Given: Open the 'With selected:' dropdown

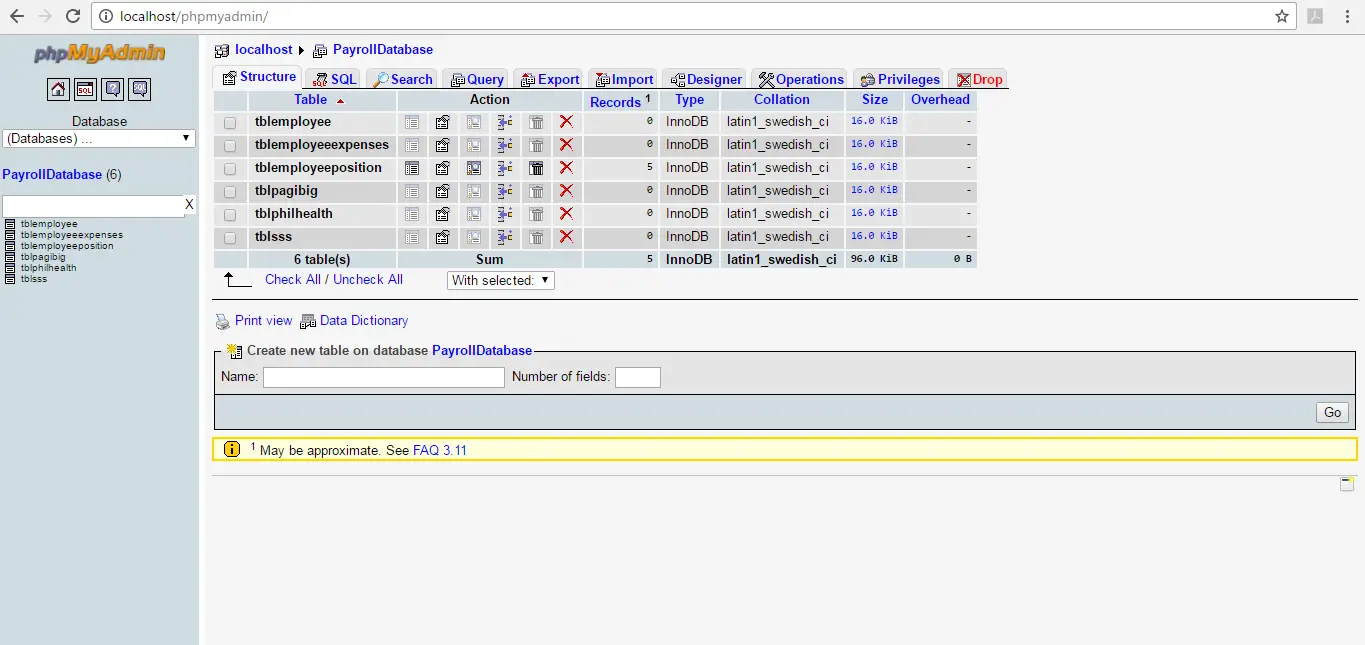Looking at the screenshot, I should (x=501, y=280).
